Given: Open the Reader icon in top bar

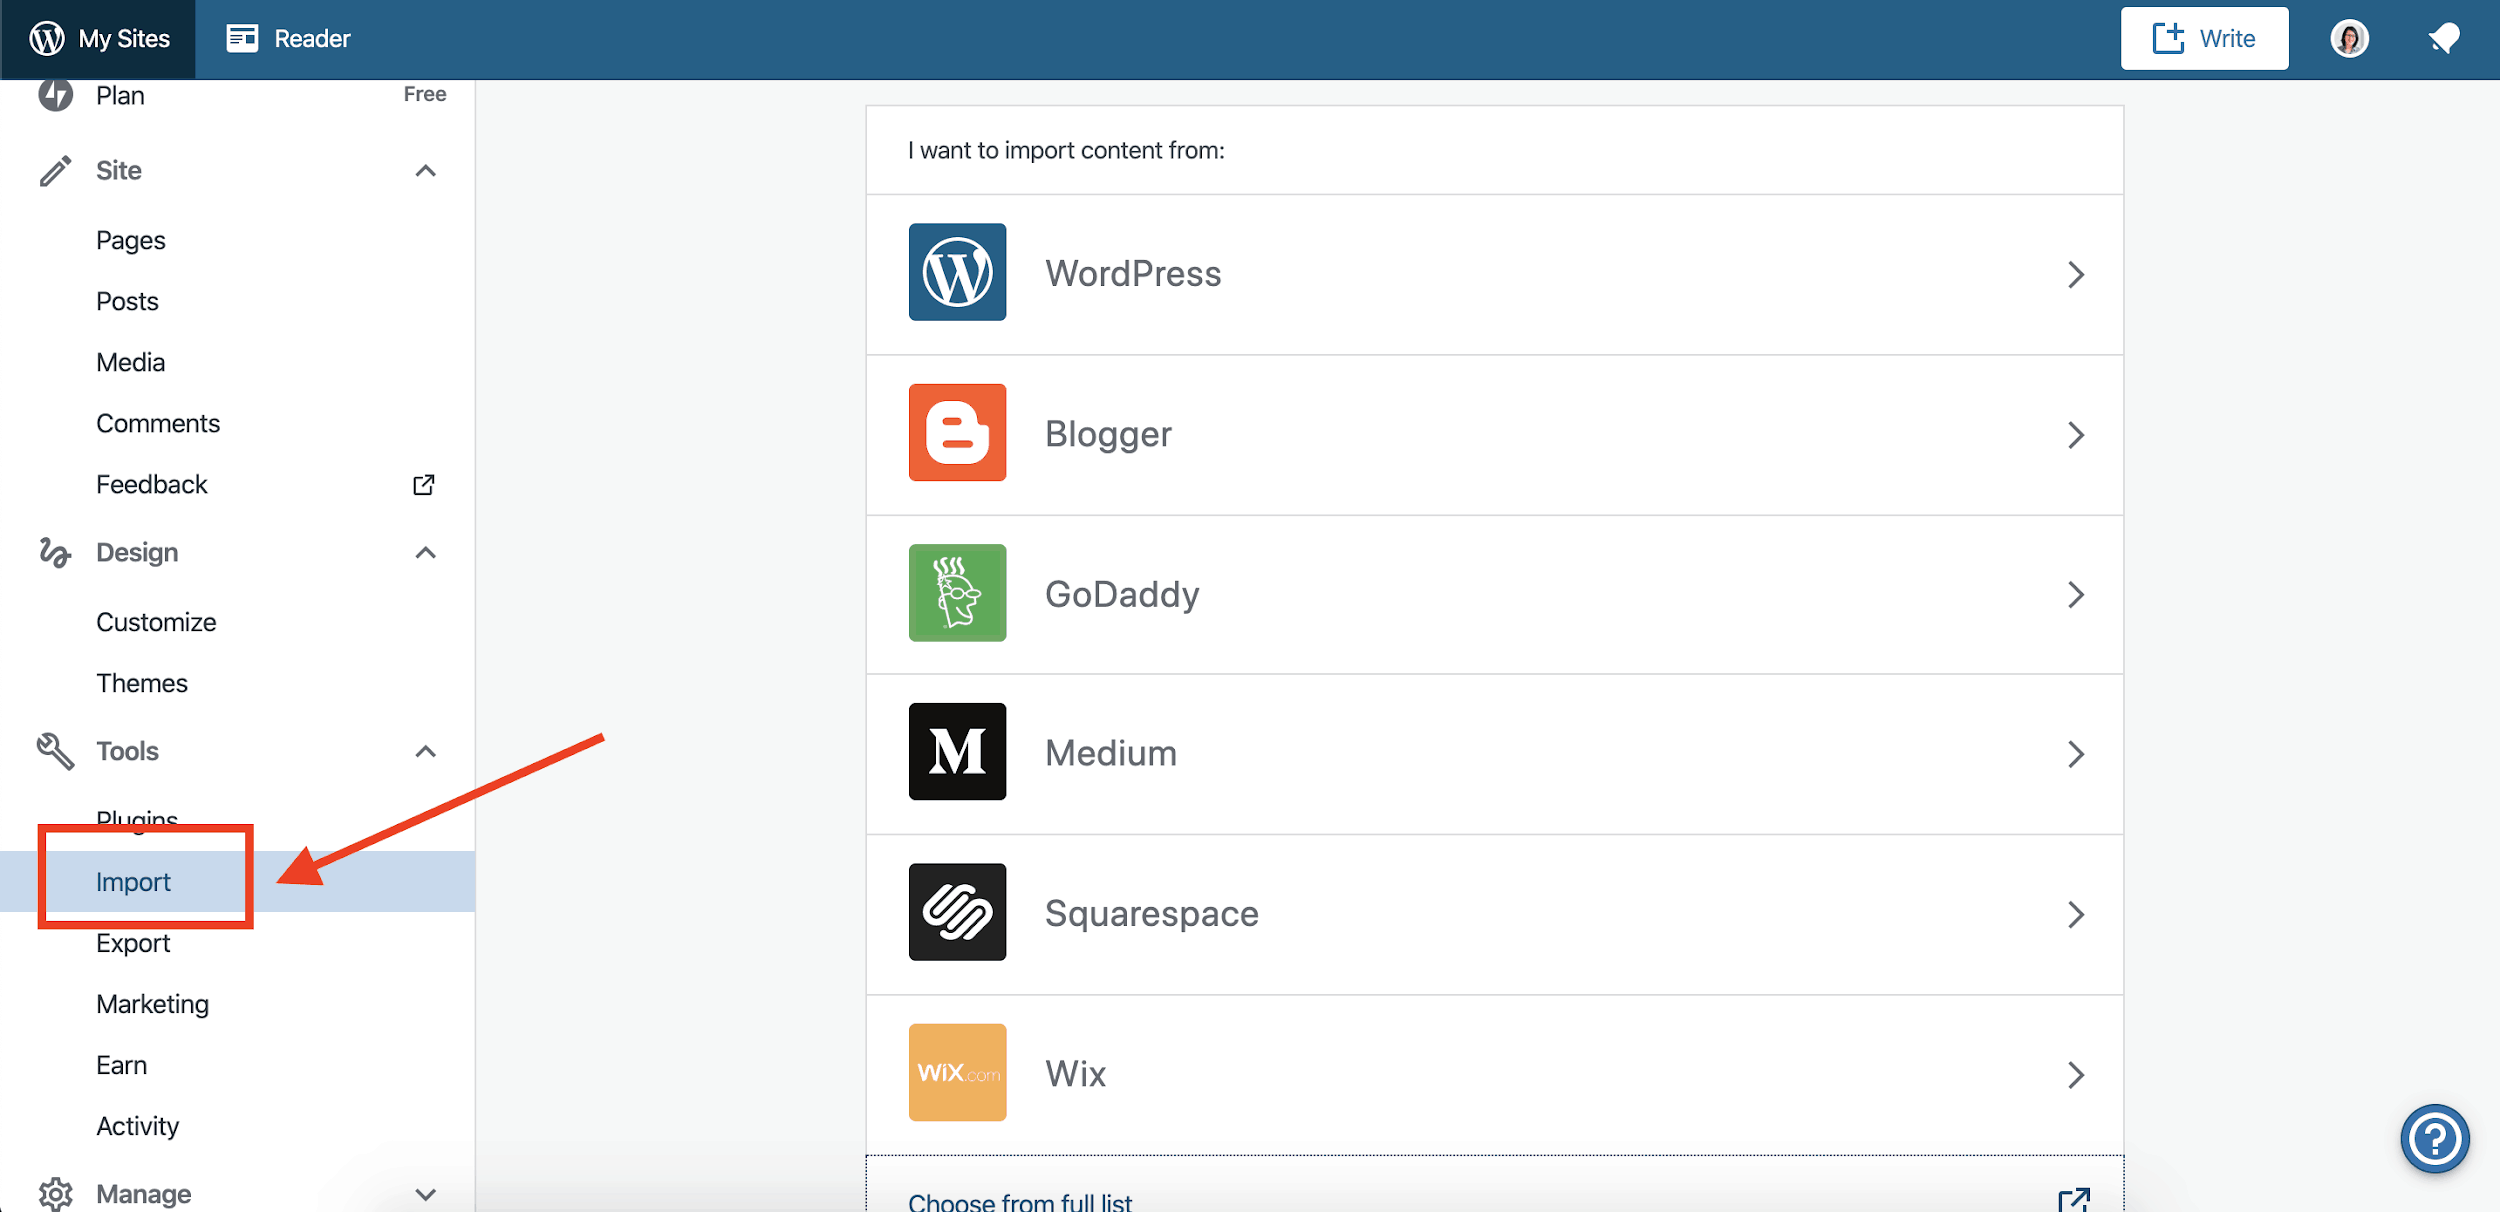Looking at the screenshot, I should tap(242, 39).
